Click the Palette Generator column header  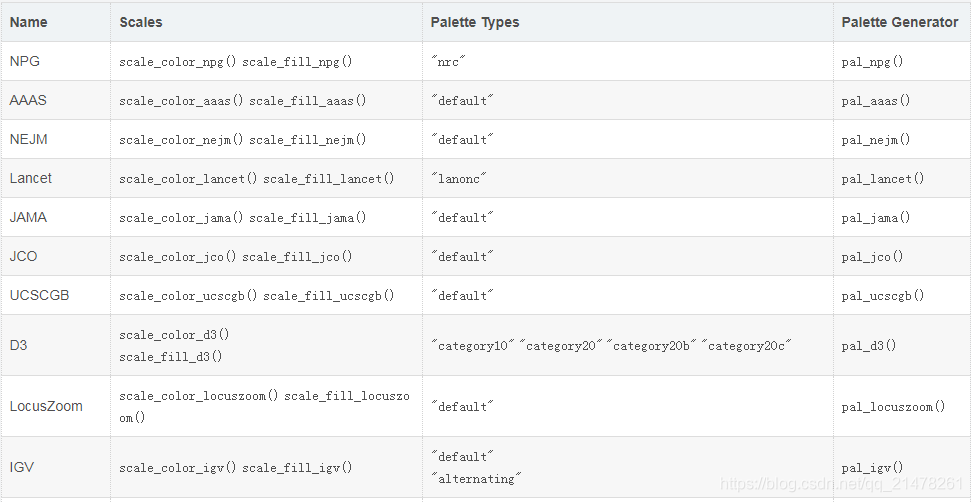coord(900,22)
